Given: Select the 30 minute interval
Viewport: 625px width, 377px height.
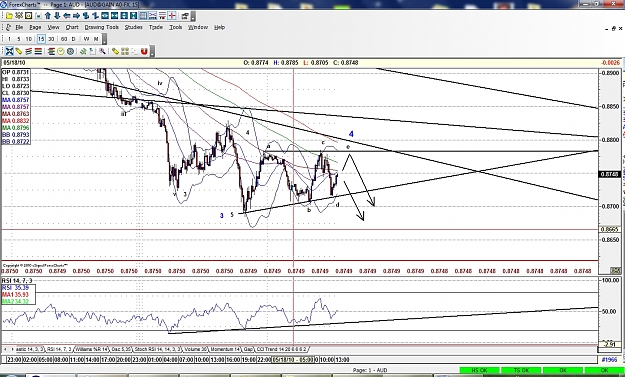Looking at the screenshot, I should pyautogui.click(x=51, y=39).
